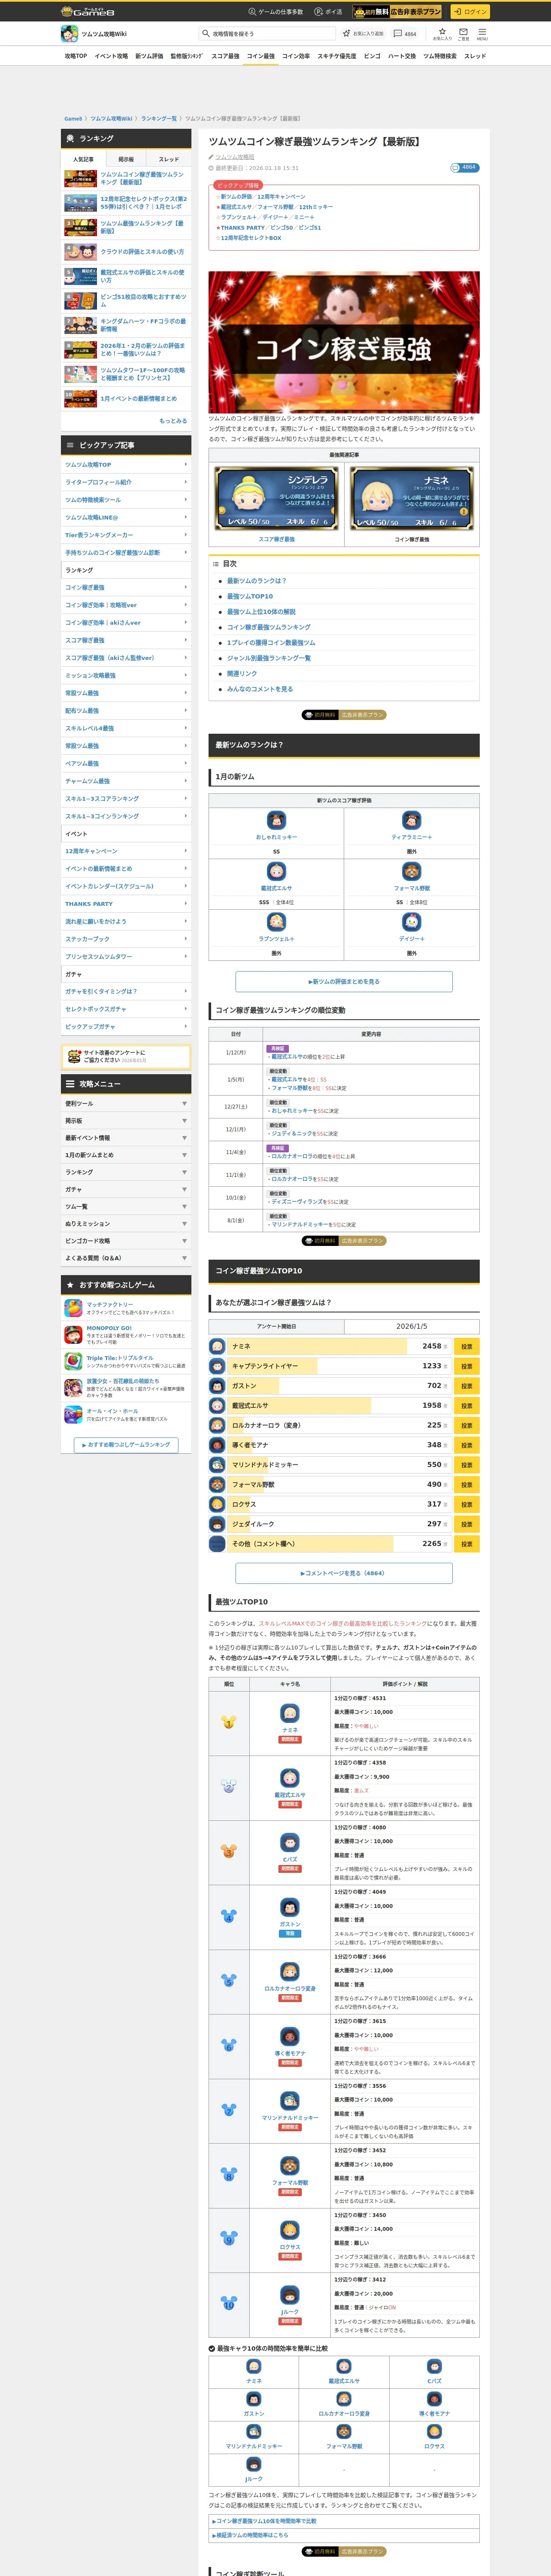Open the みんなのコメントを見る contents link
The height and width of the screenshot is (2576, 551).
259,689
